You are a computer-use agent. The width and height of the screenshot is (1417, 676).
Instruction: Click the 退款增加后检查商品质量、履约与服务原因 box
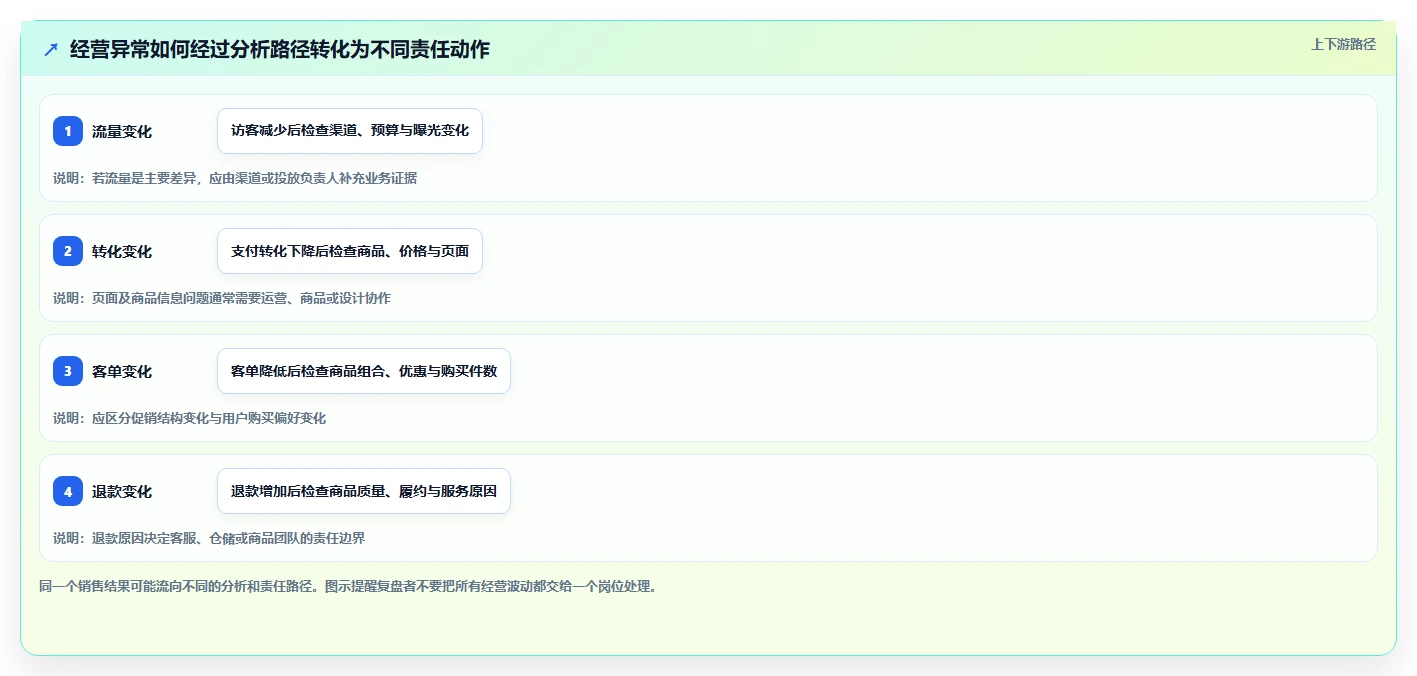pos(364,491)
